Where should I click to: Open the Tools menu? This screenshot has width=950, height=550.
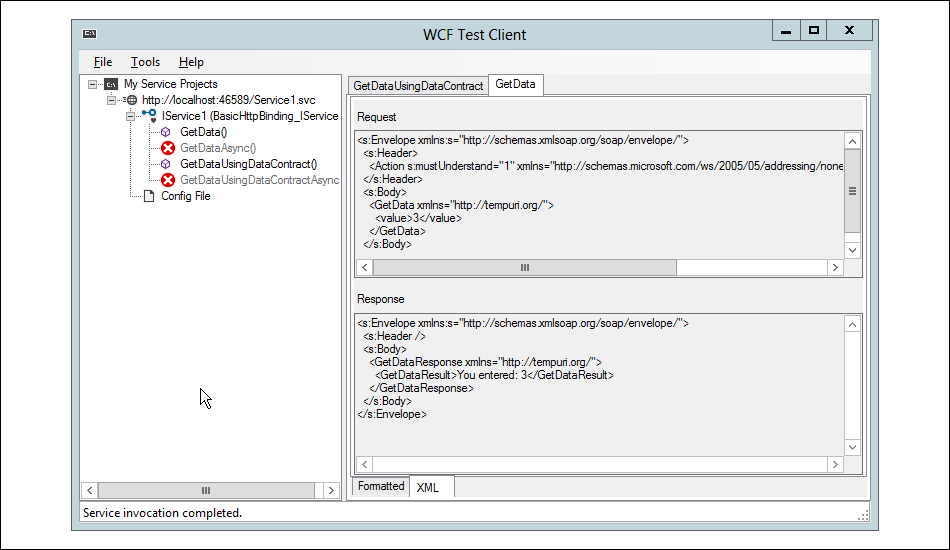tap(145, 62)
